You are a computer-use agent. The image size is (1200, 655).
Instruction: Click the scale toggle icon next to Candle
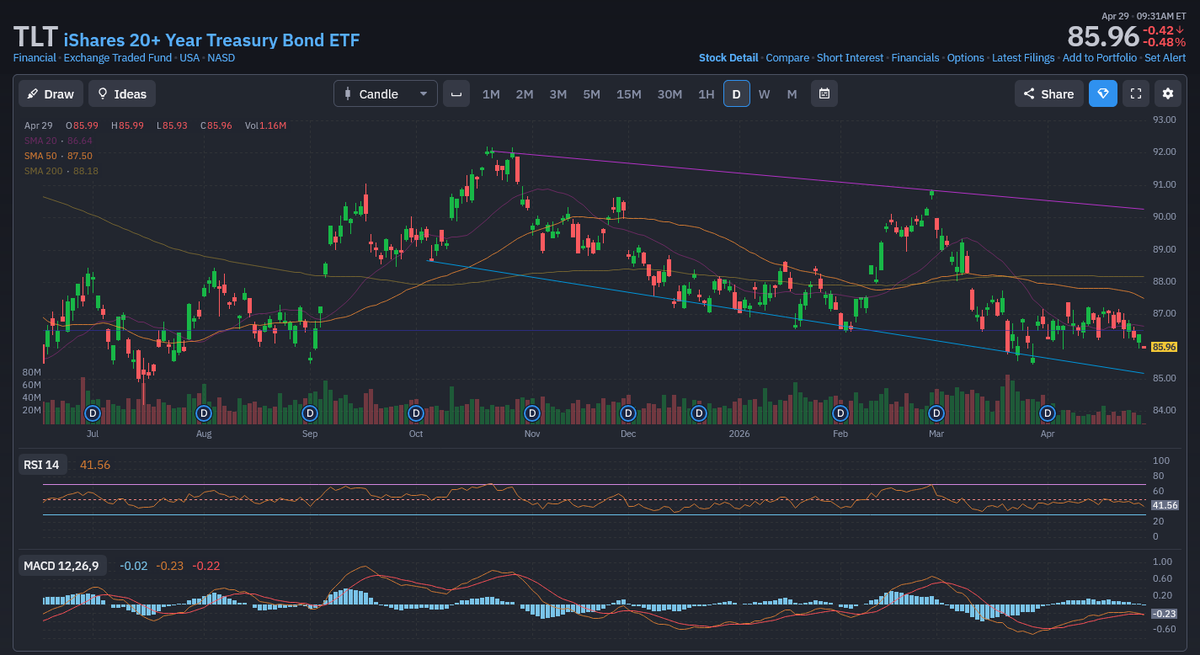[456, 94]
